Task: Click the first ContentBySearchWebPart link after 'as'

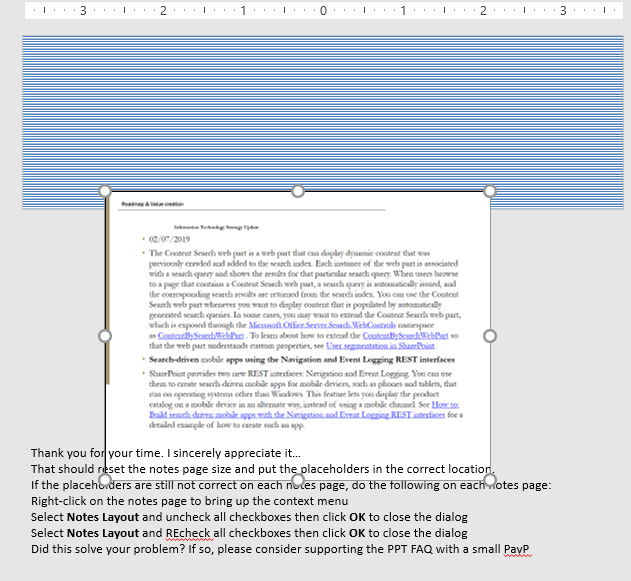Action: tap(201, 335)
